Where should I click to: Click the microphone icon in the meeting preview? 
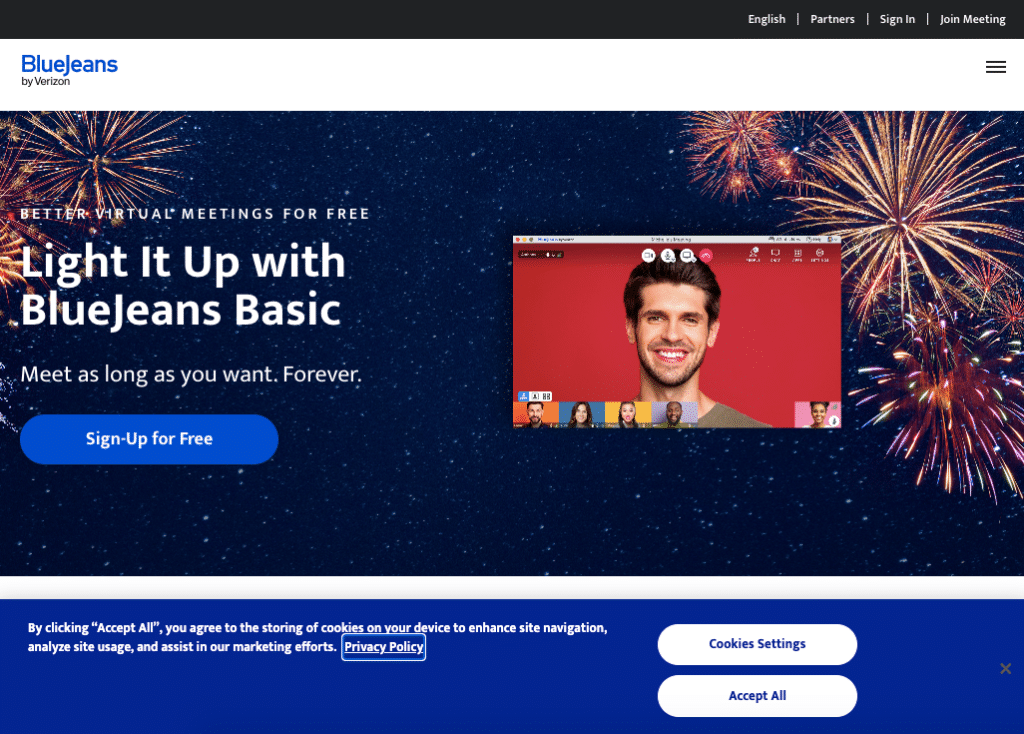tap(668, 255)
